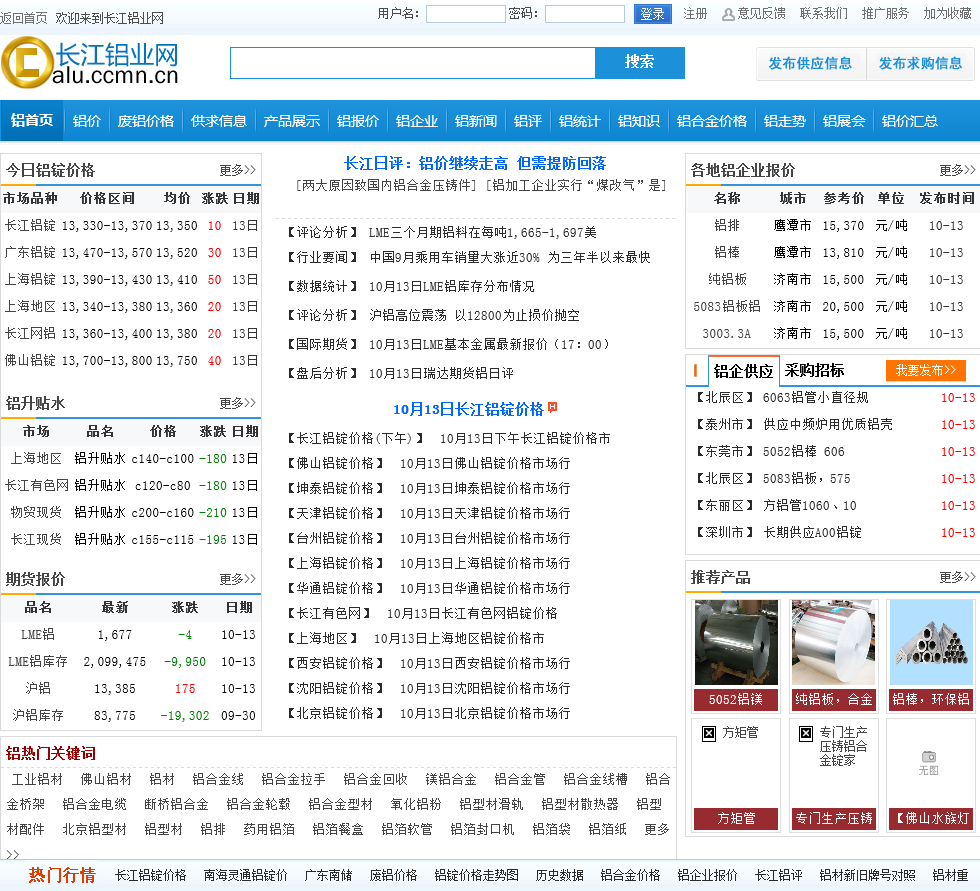Click the person icon beside 意见反馈
The height and width of the screenshot is (891, 980).
click(728, 14)
